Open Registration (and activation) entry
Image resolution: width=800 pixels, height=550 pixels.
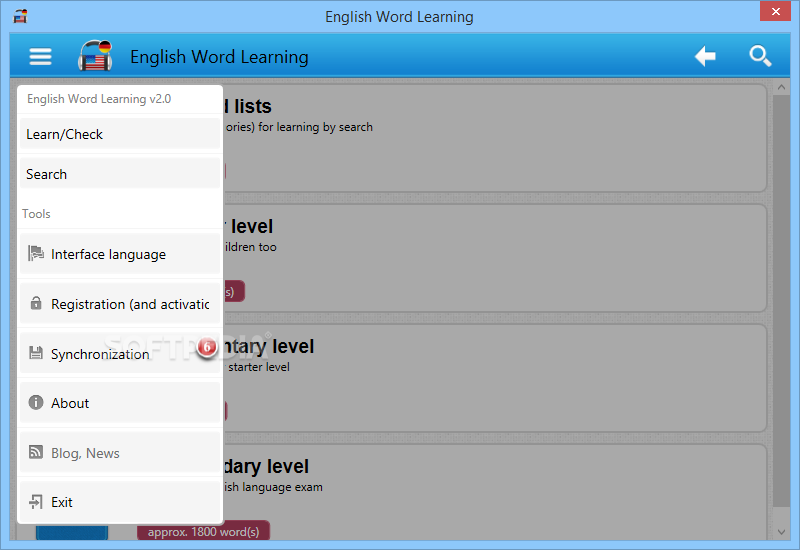(120, 304)
